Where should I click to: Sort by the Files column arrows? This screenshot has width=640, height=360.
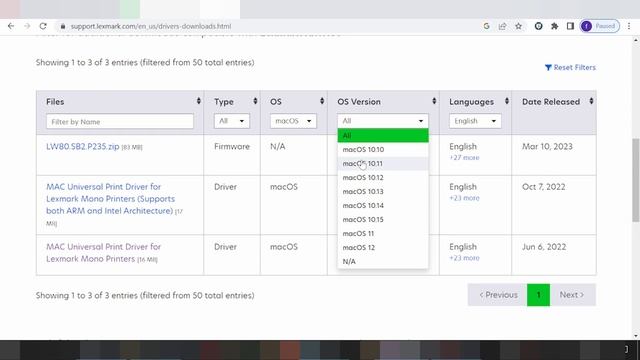click(198, 101)
